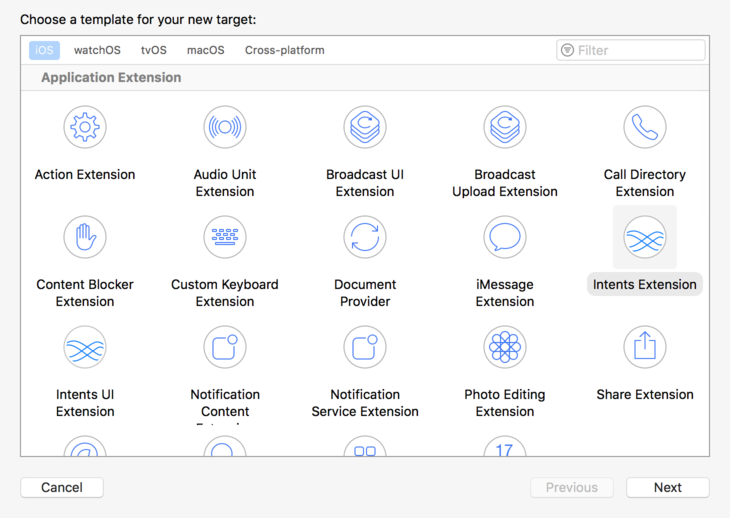Select the Action Extension gear icon

click(85, 128)
